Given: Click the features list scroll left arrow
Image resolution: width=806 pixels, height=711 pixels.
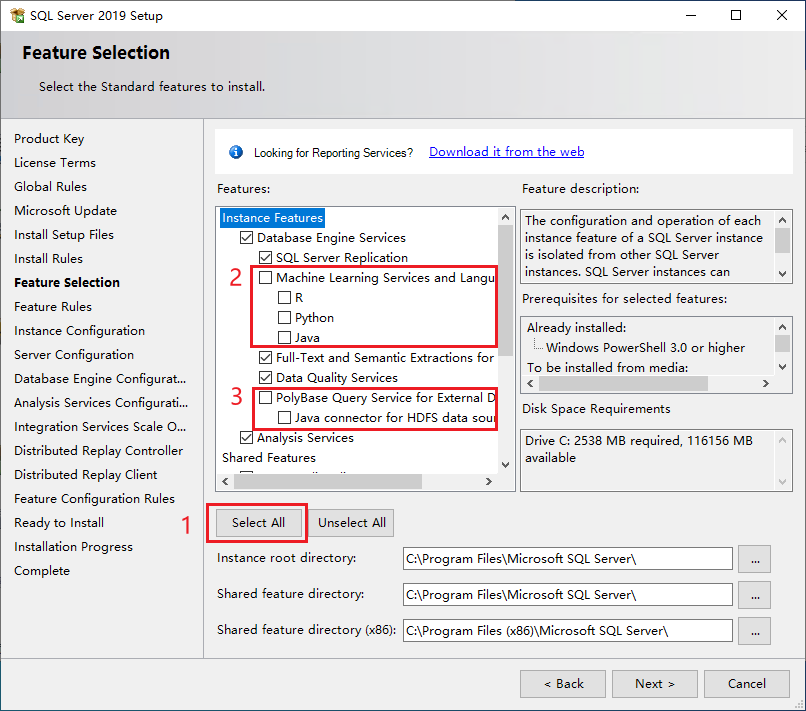Looking at the screenshot, I should (225, 482).
